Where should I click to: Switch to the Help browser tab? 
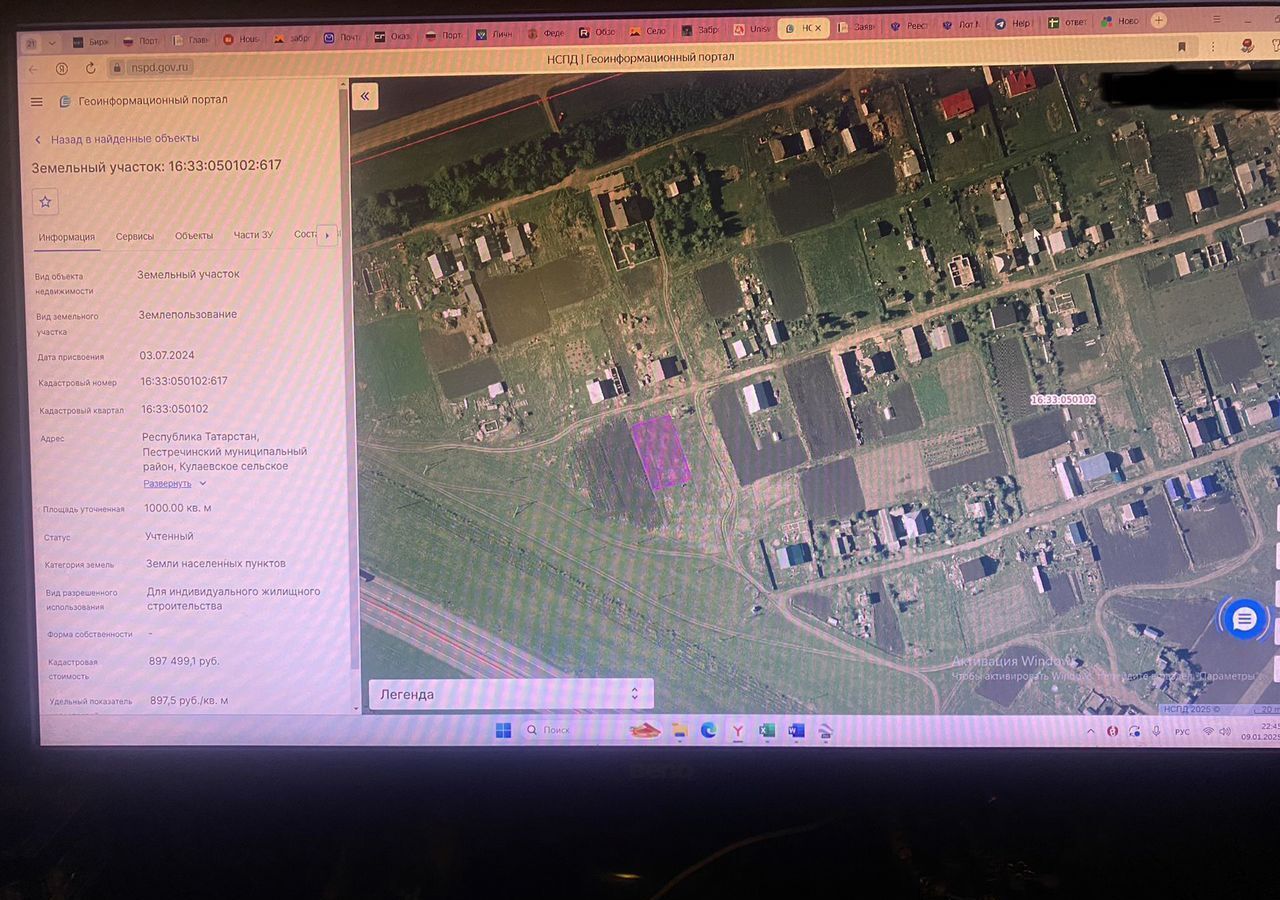click(x=1012, y=24)
